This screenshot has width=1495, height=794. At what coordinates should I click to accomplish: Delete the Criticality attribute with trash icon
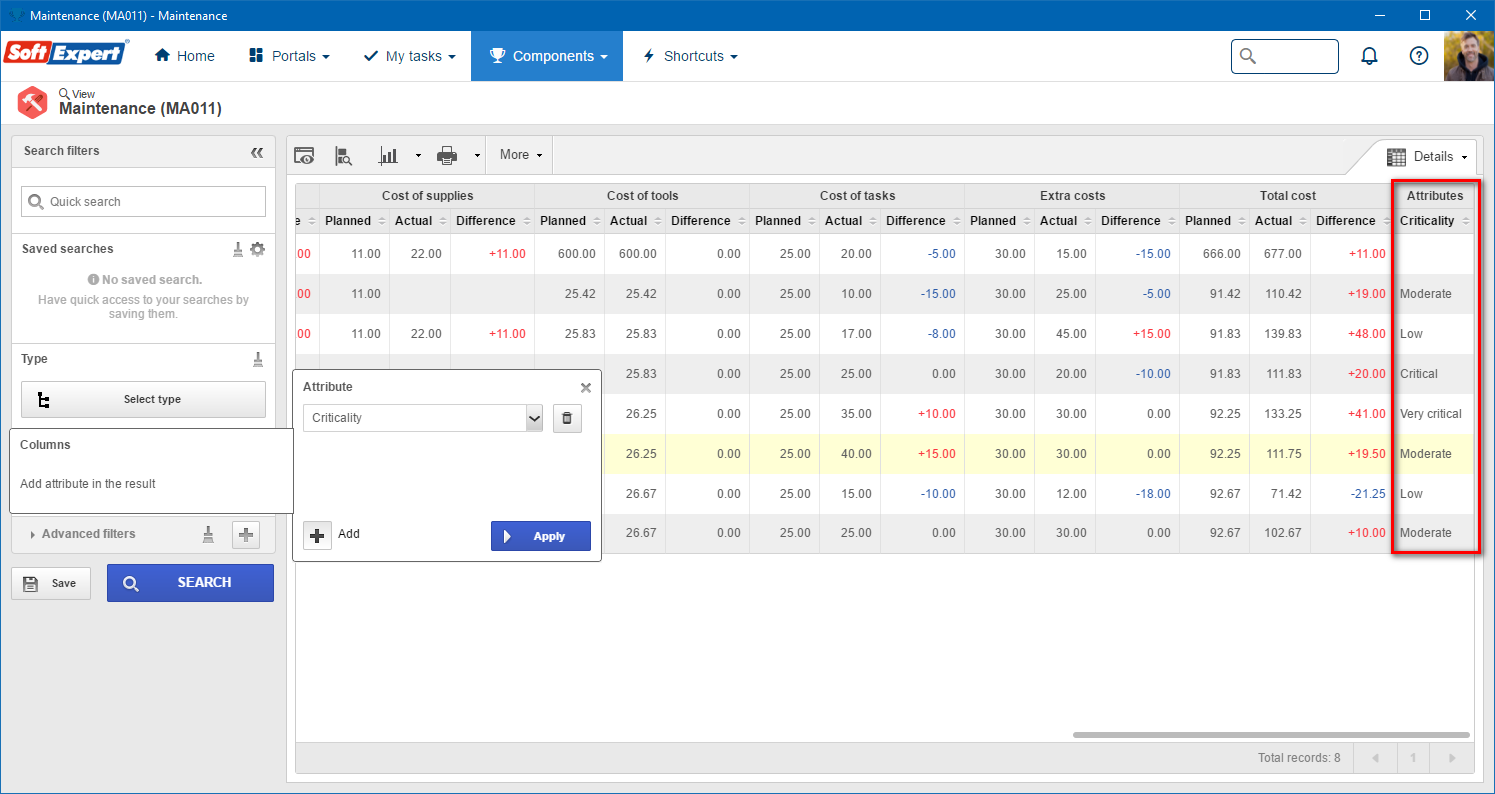point(567,418)
